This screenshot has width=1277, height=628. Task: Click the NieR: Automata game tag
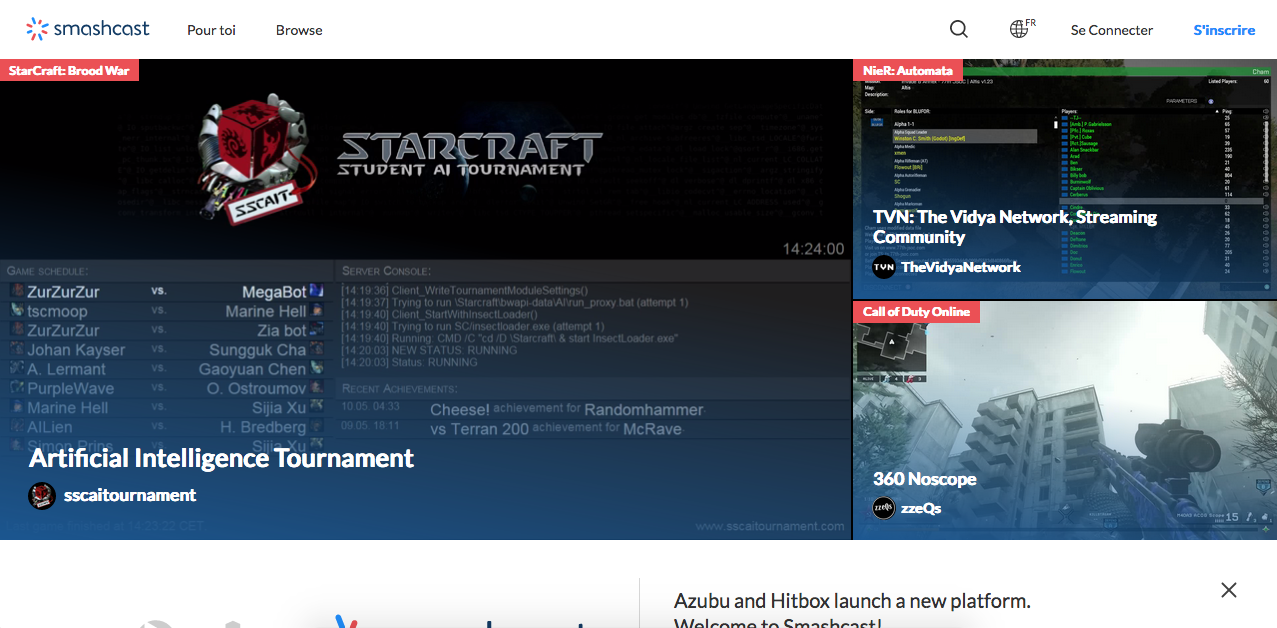[x=908, y=70]
